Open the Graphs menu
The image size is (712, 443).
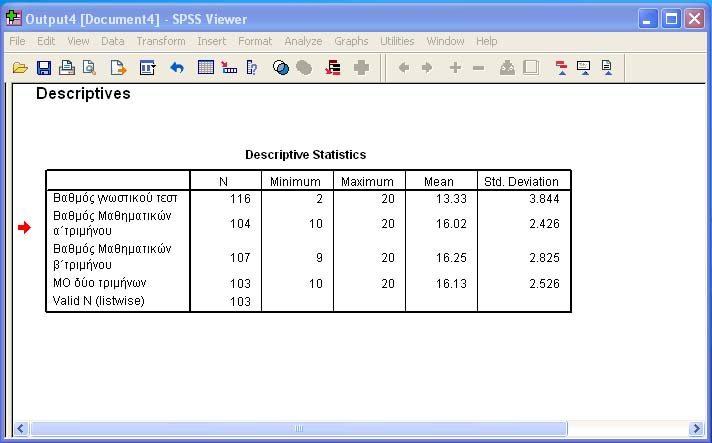[351, 41]
